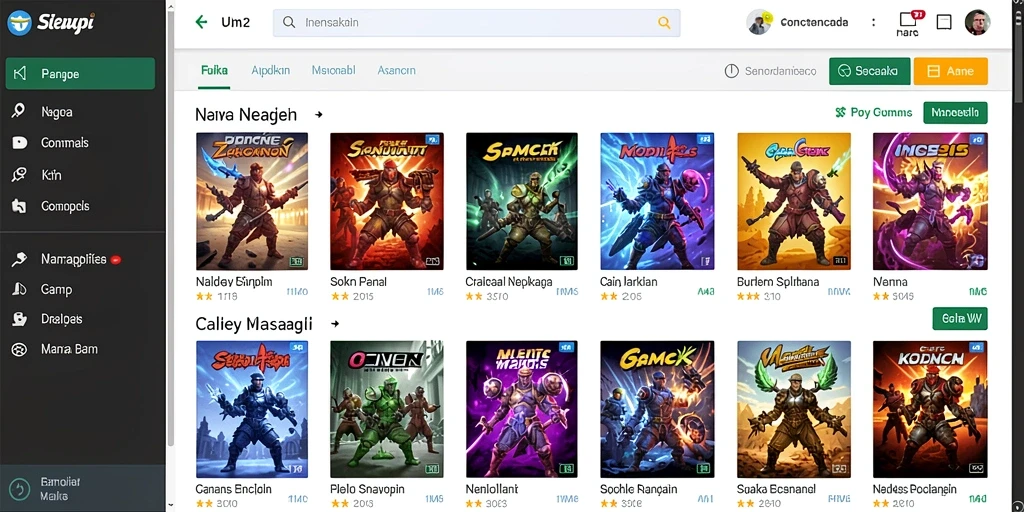This screenshot has height=512, width=1024.
Task: Expand the Caliey Masaagli section arrow
Action: (335, 324)
